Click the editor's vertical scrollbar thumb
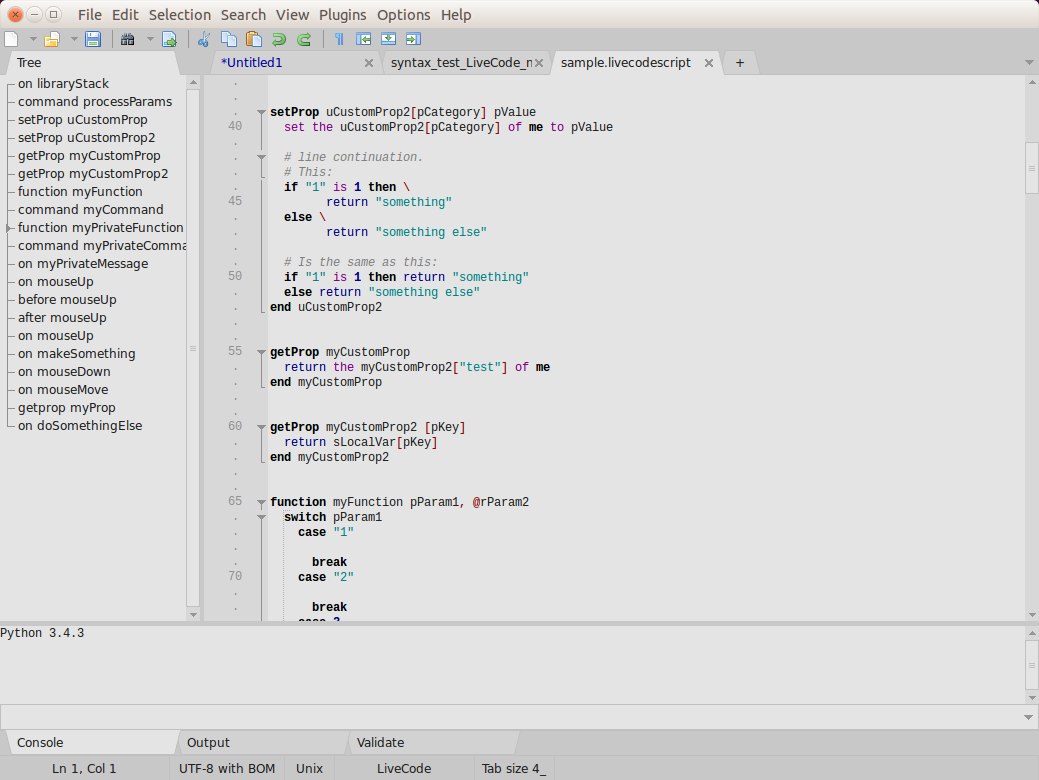The width and height of the screenshot is (1039, 780). point(1031,167)
